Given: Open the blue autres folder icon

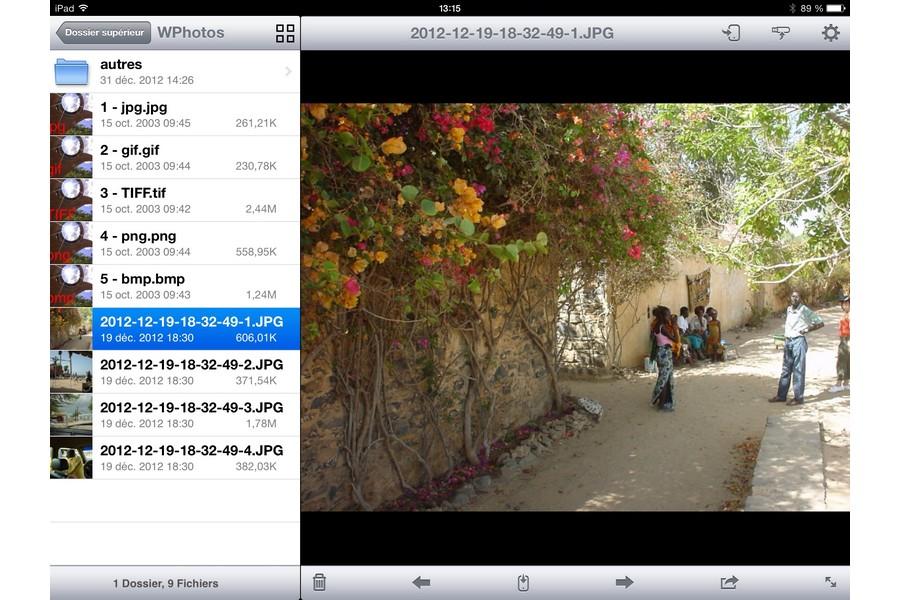Looking at the screenshot, I should click(x=71, y=72).
